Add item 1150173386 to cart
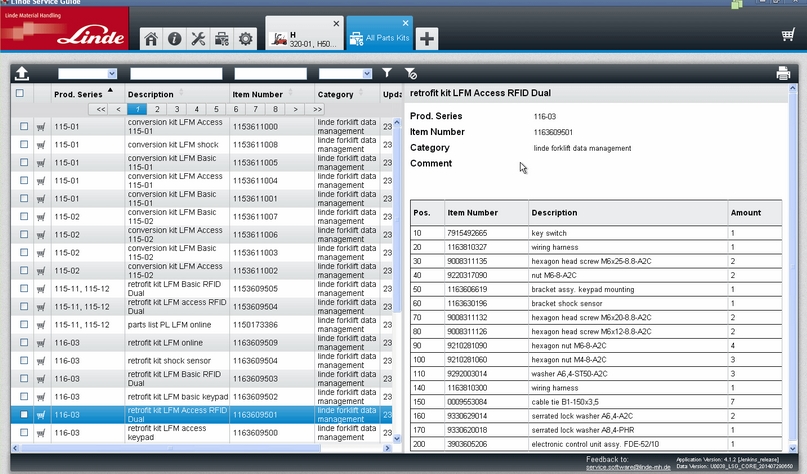The height and width of the screenshot is (474, 807). (41, 325)
